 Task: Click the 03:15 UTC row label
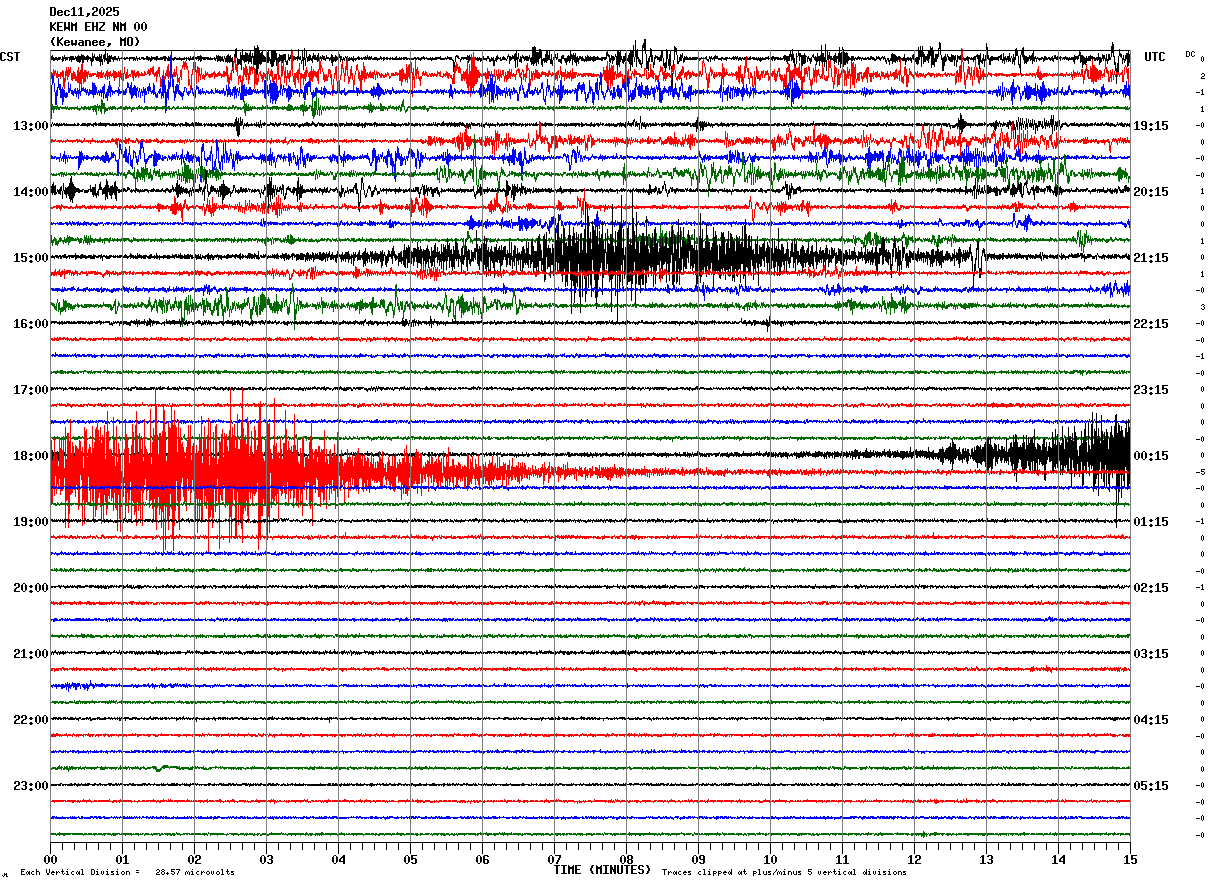tap(1151, 654)
